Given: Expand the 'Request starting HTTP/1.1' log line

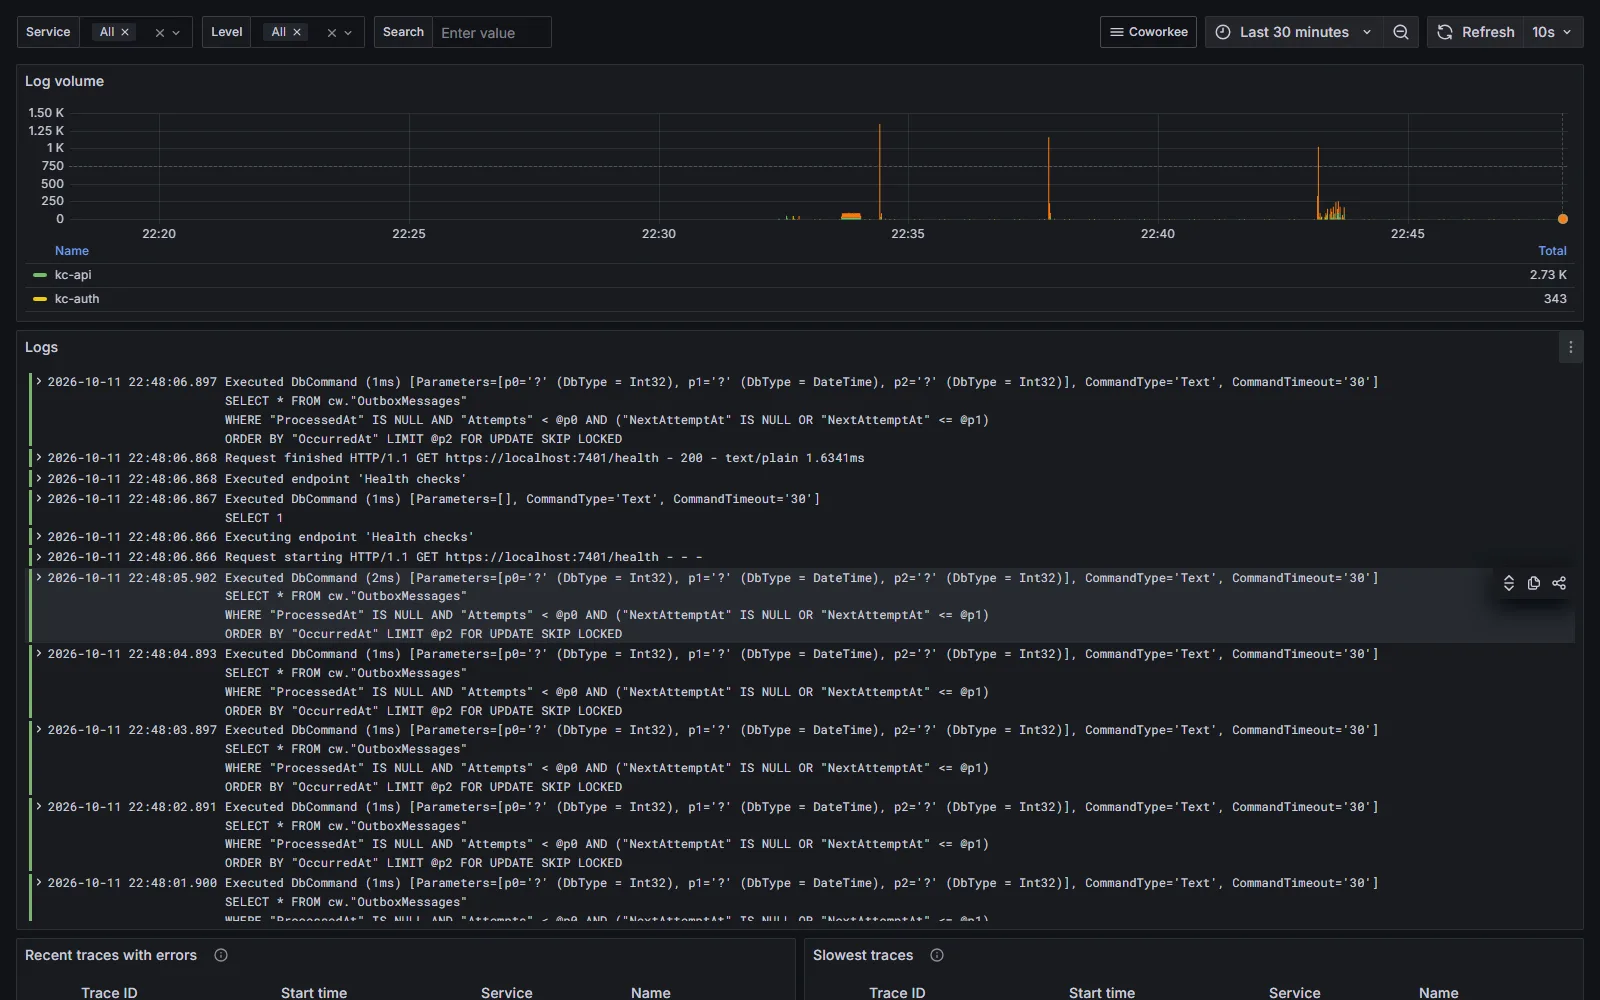Looking at the screenshot, I should 39,556.
